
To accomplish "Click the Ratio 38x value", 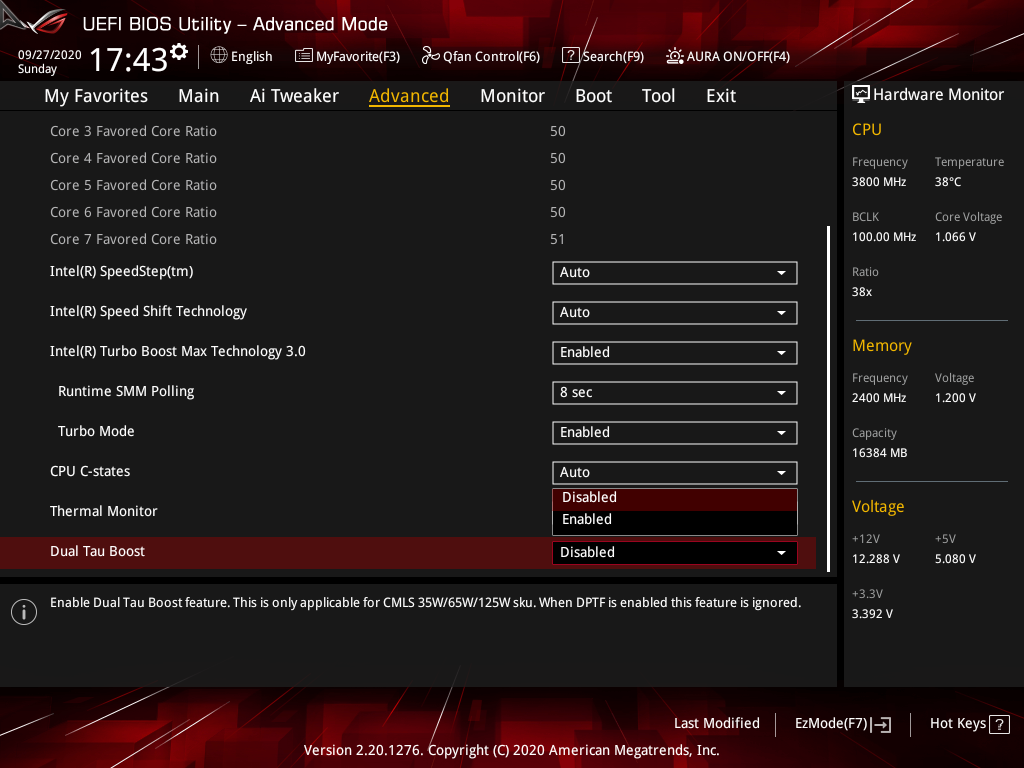I will (862, 292).
